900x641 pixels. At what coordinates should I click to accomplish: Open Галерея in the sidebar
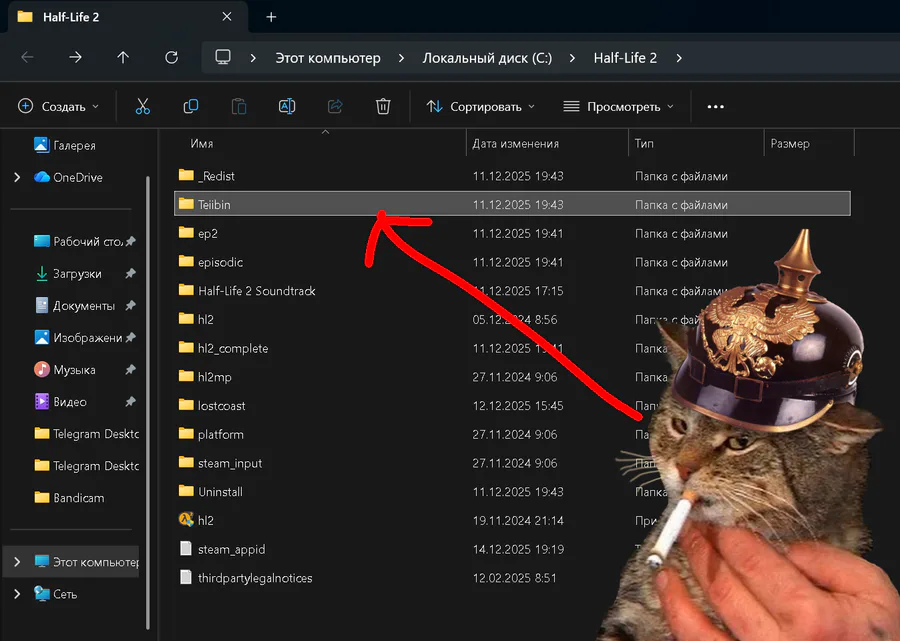pos(65,145)
